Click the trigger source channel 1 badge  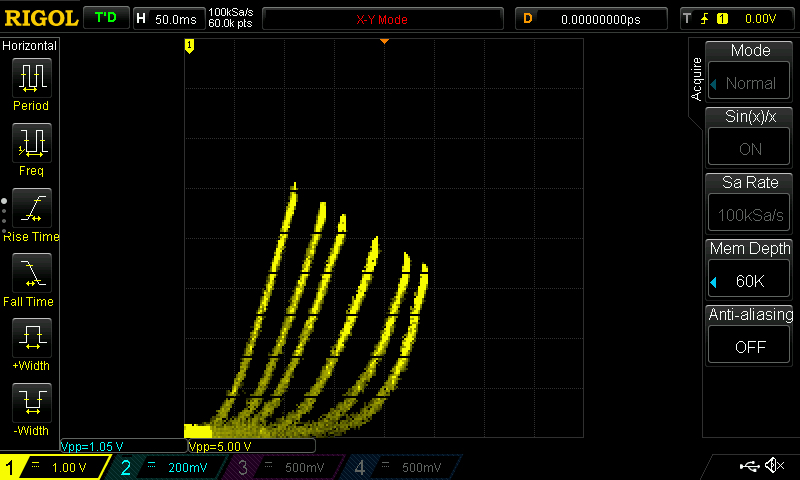tap(722, 19)
